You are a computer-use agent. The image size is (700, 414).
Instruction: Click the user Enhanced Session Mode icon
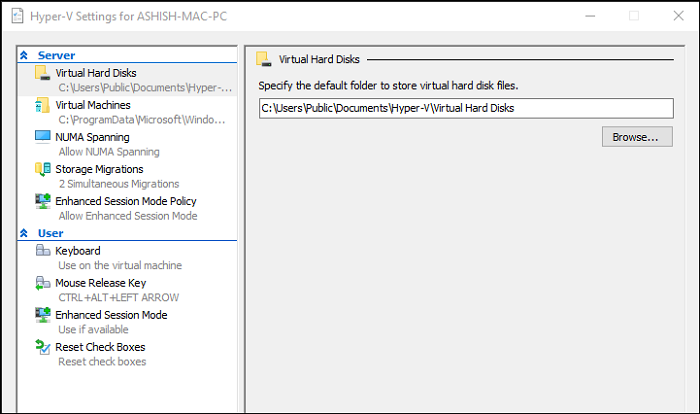43,315
